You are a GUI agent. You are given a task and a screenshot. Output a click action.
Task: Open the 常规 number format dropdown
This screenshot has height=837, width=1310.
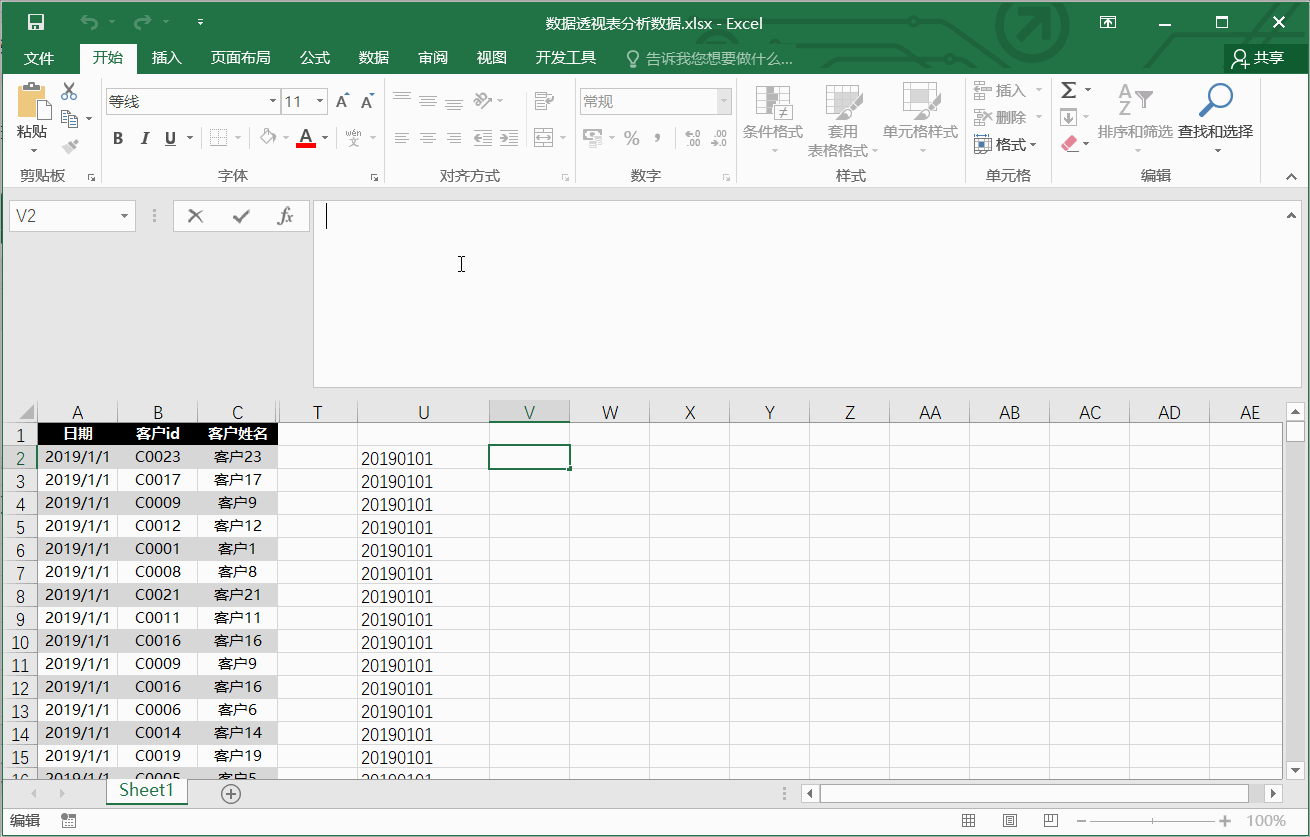click(x=724, y=101)
